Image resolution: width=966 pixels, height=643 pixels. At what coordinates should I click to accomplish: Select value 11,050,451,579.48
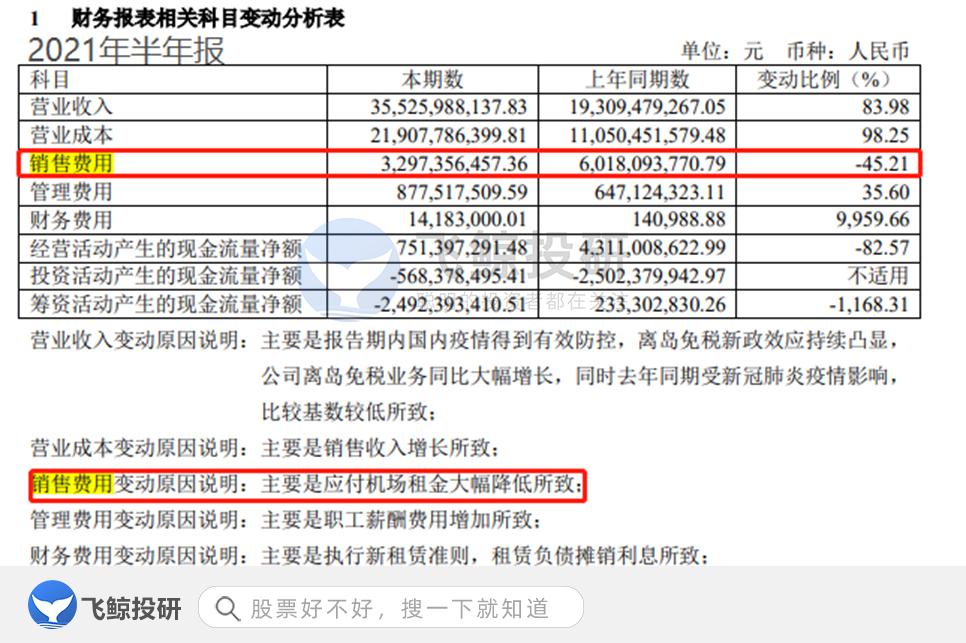tap(647, 135)
